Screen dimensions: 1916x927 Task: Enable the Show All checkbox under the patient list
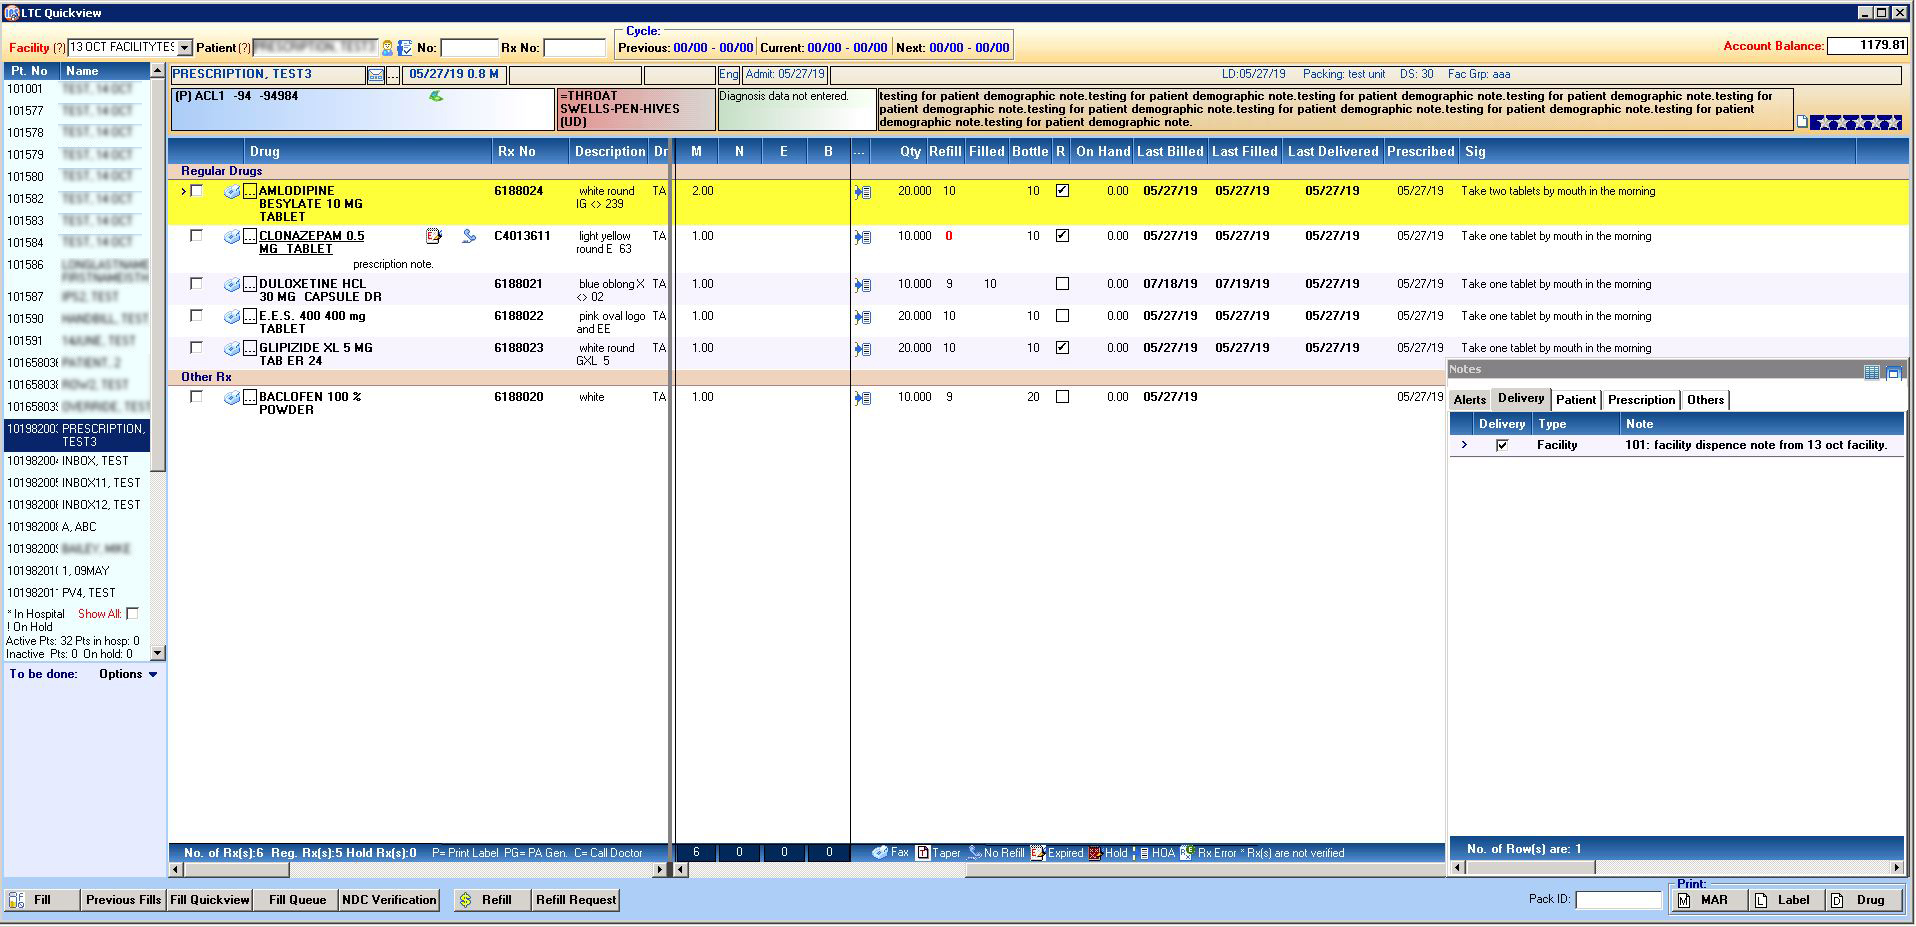[x=132, y=614]
